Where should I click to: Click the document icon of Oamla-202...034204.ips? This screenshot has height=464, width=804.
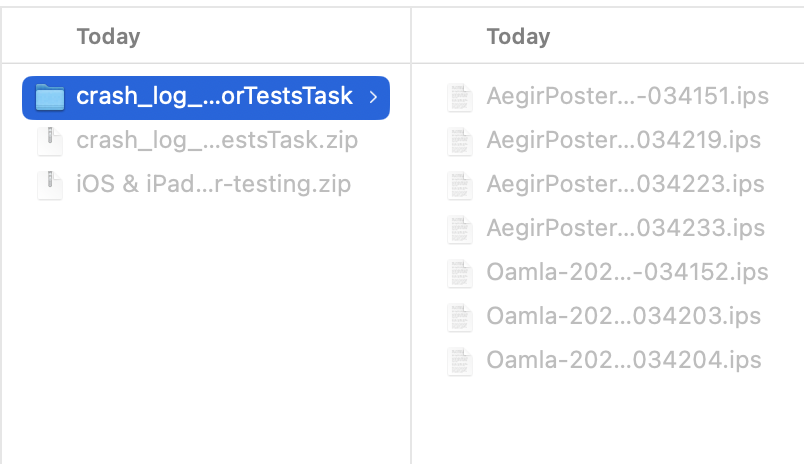click(x=459, y=362)
